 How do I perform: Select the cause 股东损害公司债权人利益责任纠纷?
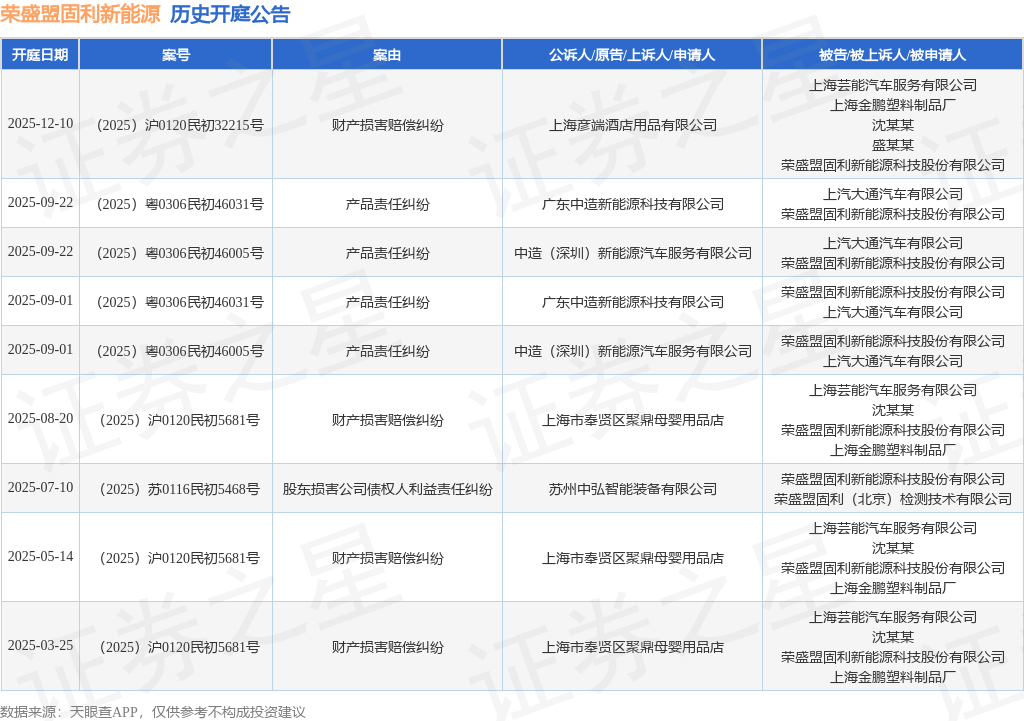[387, 489]
